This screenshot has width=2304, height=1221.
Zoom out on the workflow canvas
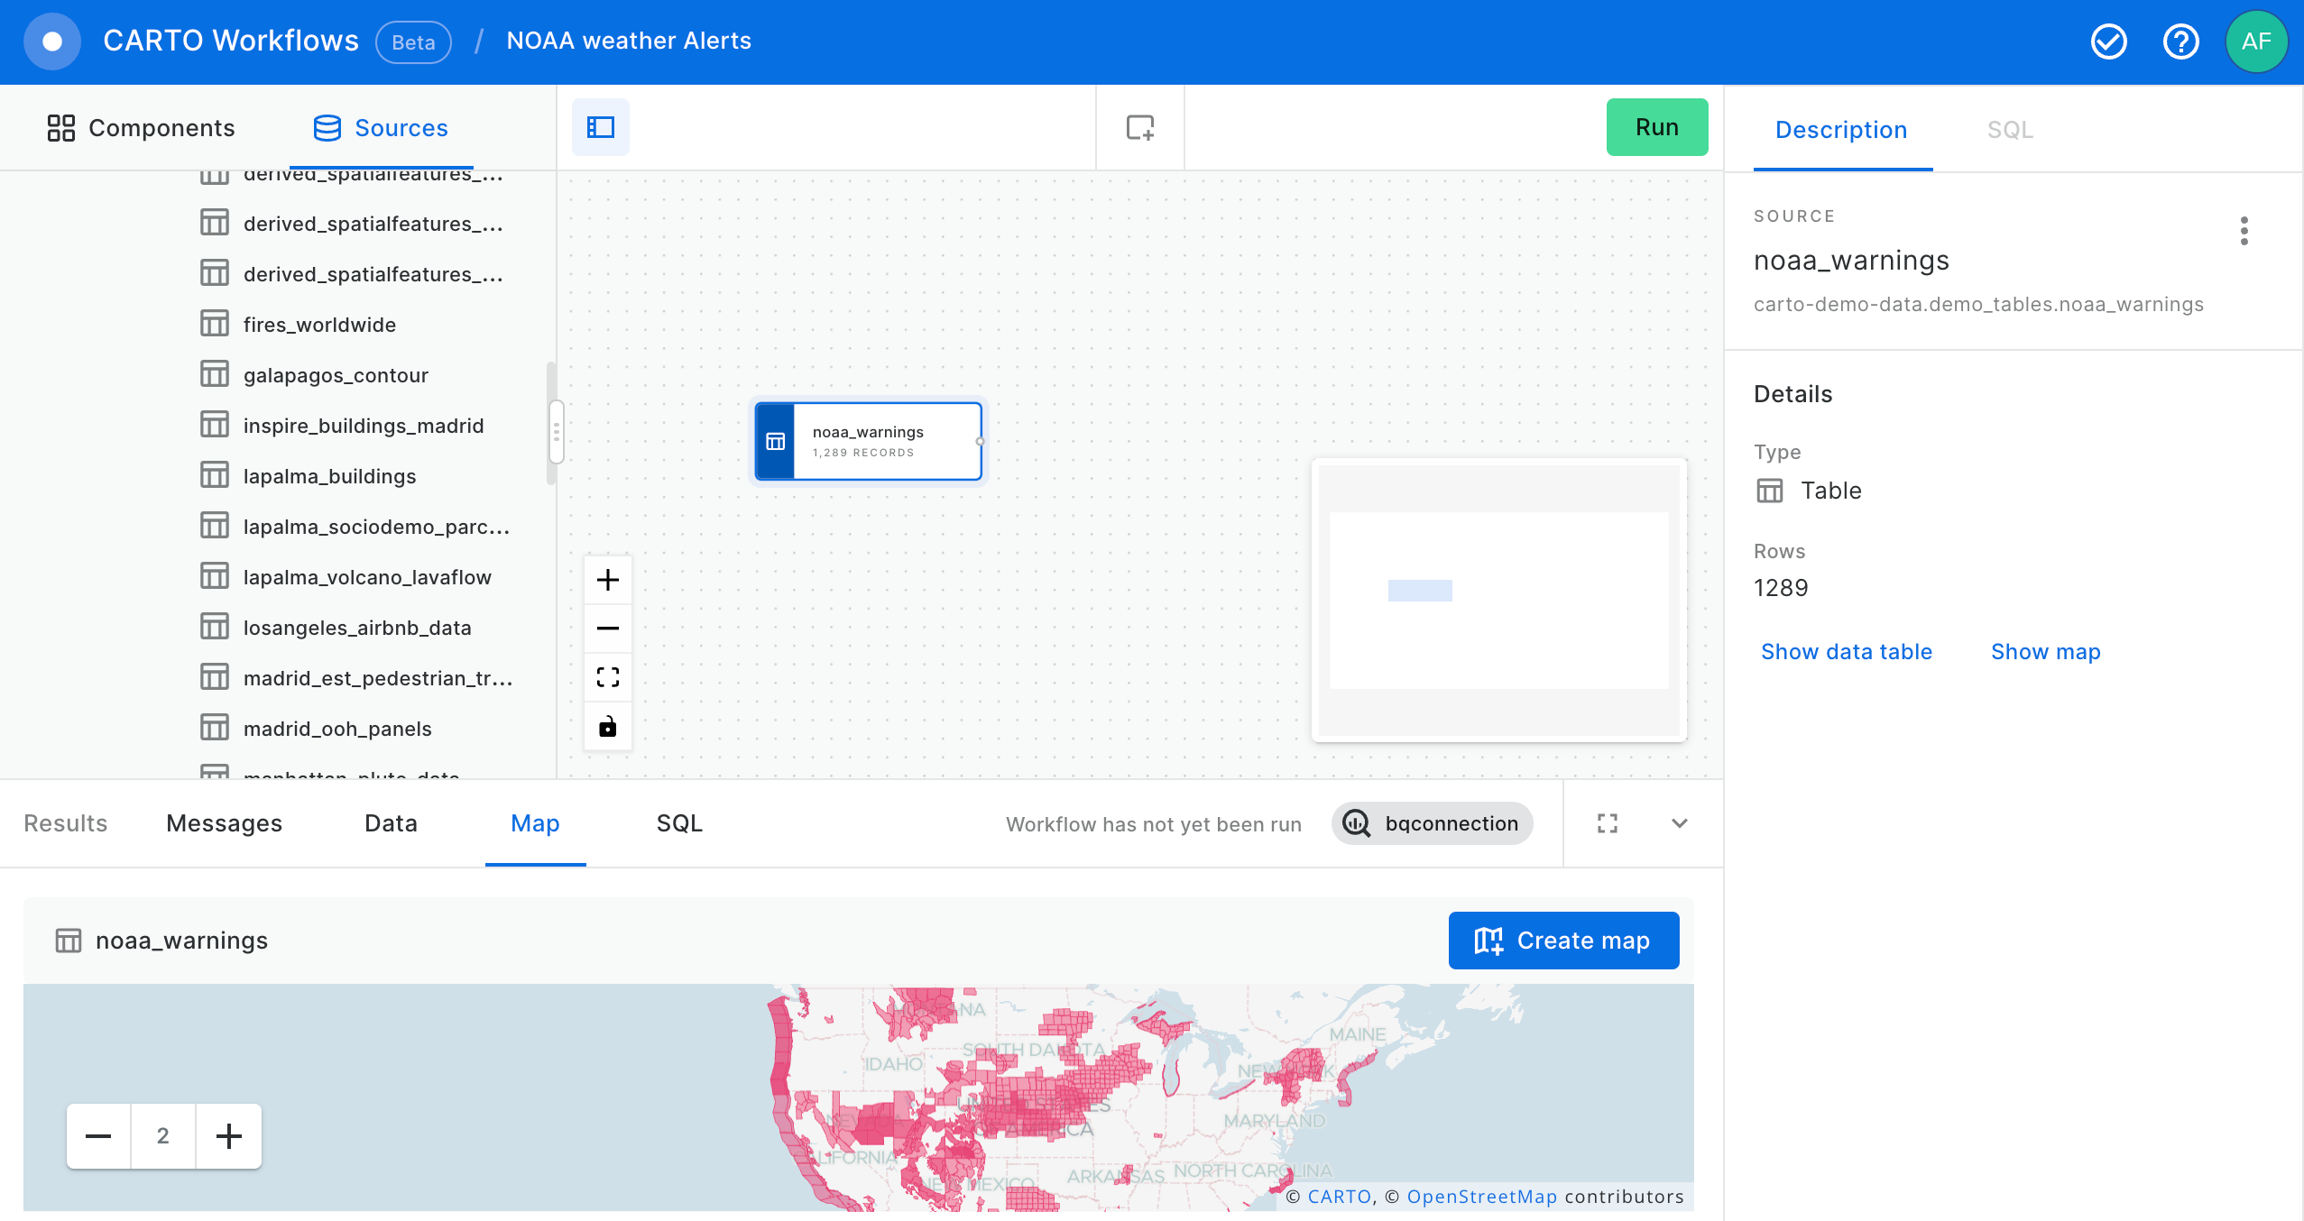click(x=607, y=628)
